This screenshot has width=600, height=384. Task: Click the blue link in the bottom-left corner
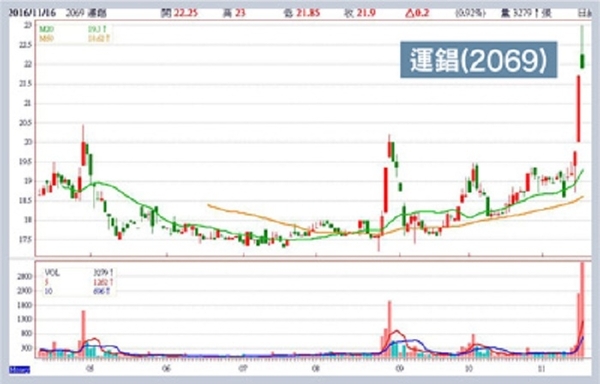tap(19, 370)
